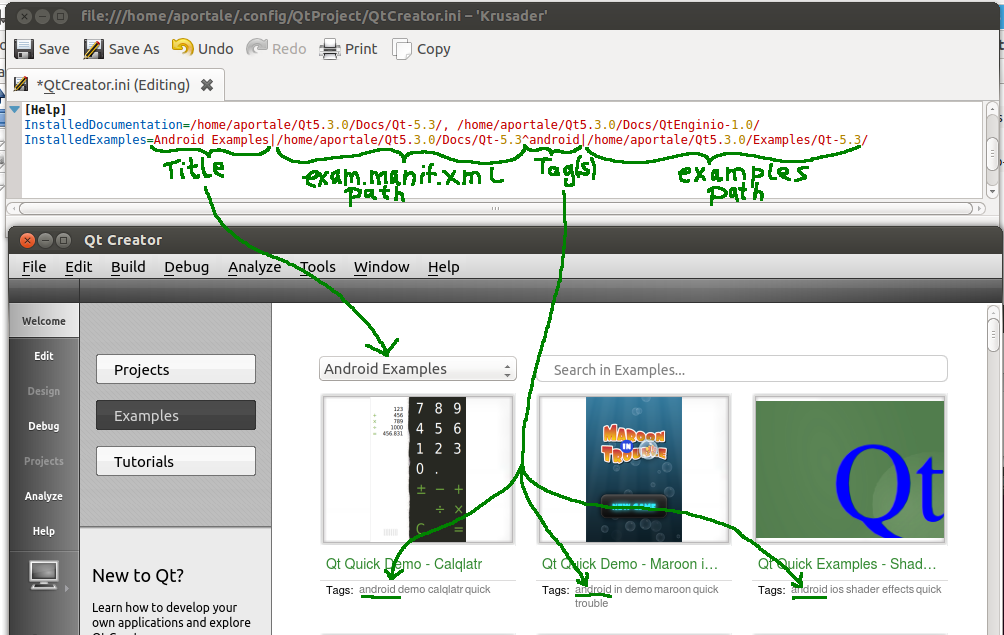Click the Print icon
Image resolution: width=1004 pixels, height=635 pixels.
(330, 49)
